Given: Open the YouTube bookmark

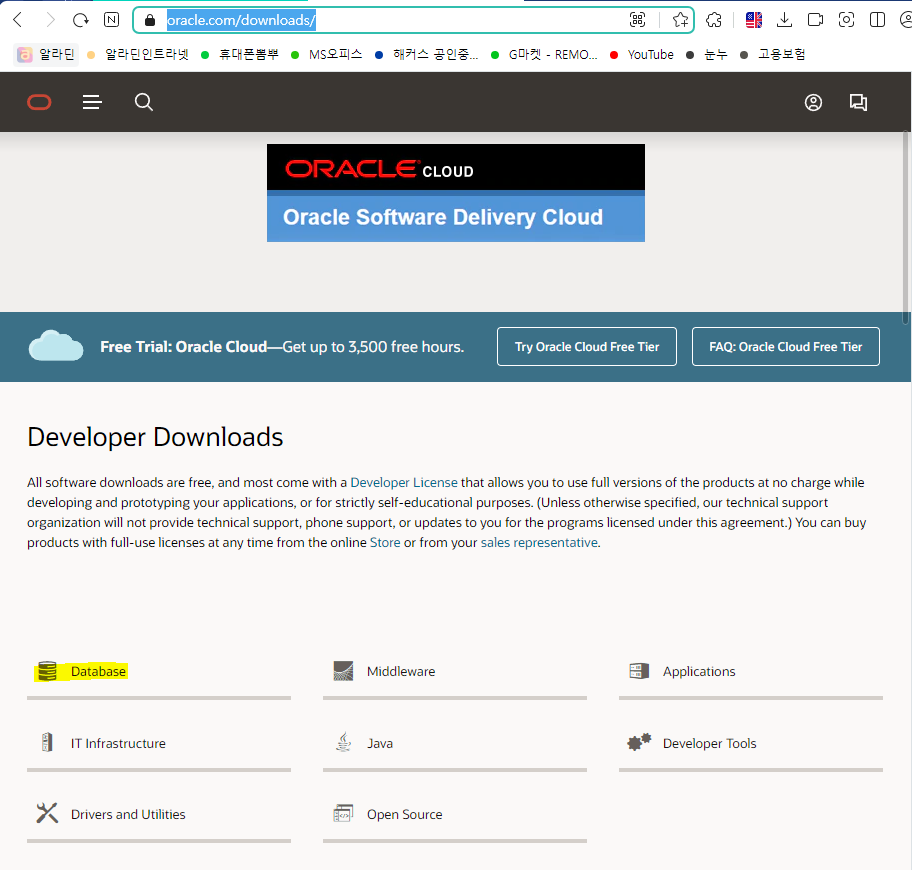Looking at the screenshot, I should [642, 55].
